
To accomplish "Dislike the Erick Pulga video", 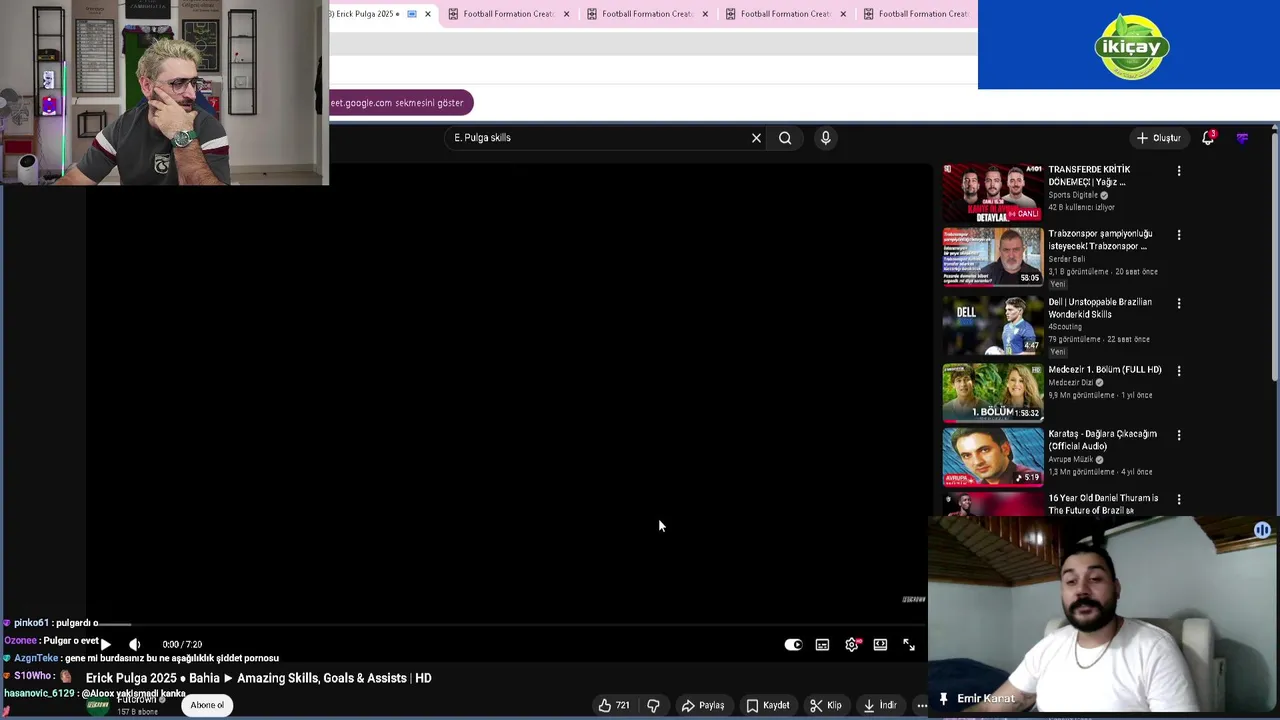I will click(x=653, y=705).
